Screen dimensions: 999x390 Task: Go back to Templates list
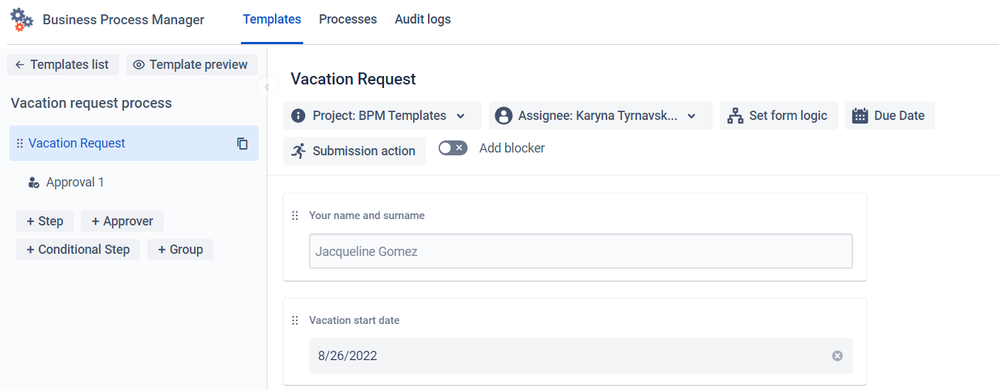click(63, 64)
